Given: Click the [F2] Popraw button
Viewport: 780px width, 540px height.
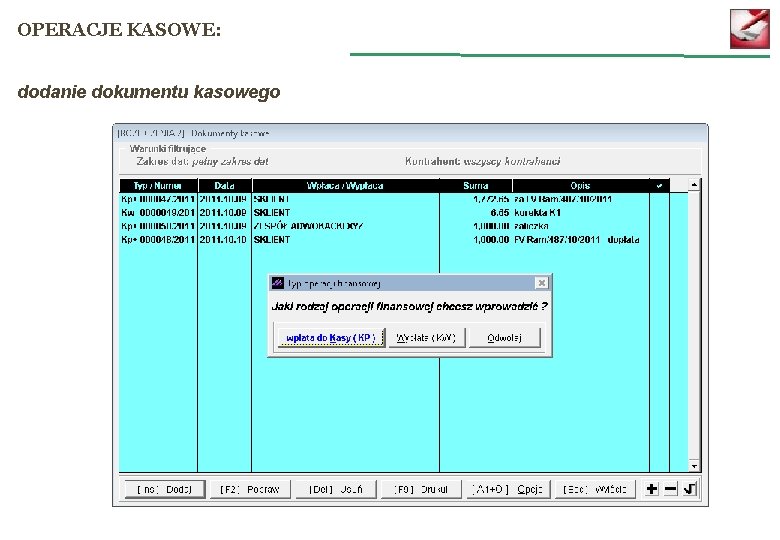Looking at the screenshot, I should click(x=250, y=489).
